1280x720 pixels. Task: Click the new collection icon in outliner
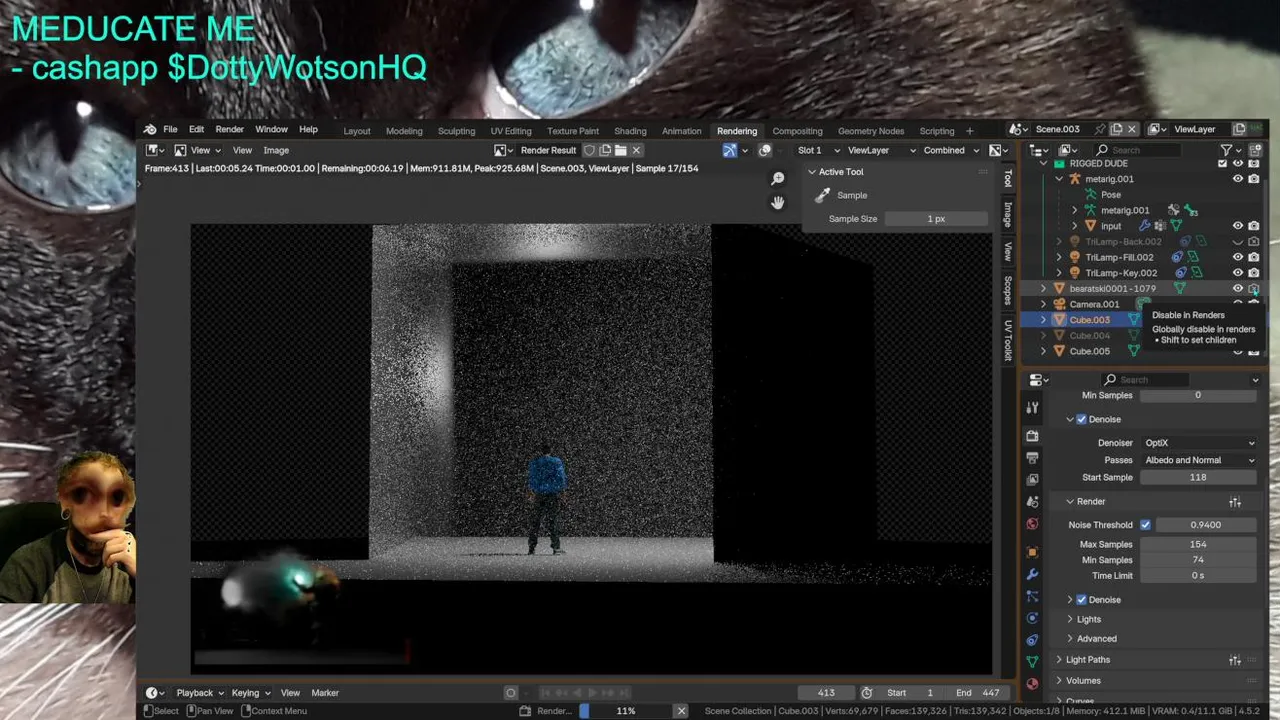coord(1256,150)
